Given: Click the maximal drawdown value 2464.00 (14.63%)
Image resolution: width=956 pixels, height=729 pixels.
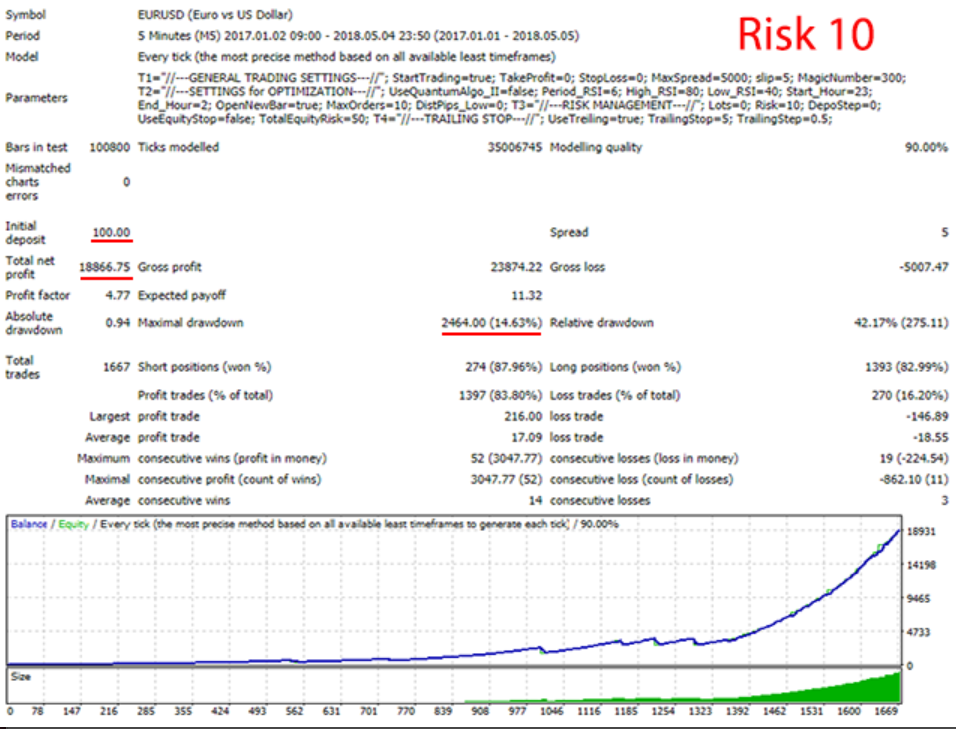Looking at the screenshot, I should coord(492,323).
